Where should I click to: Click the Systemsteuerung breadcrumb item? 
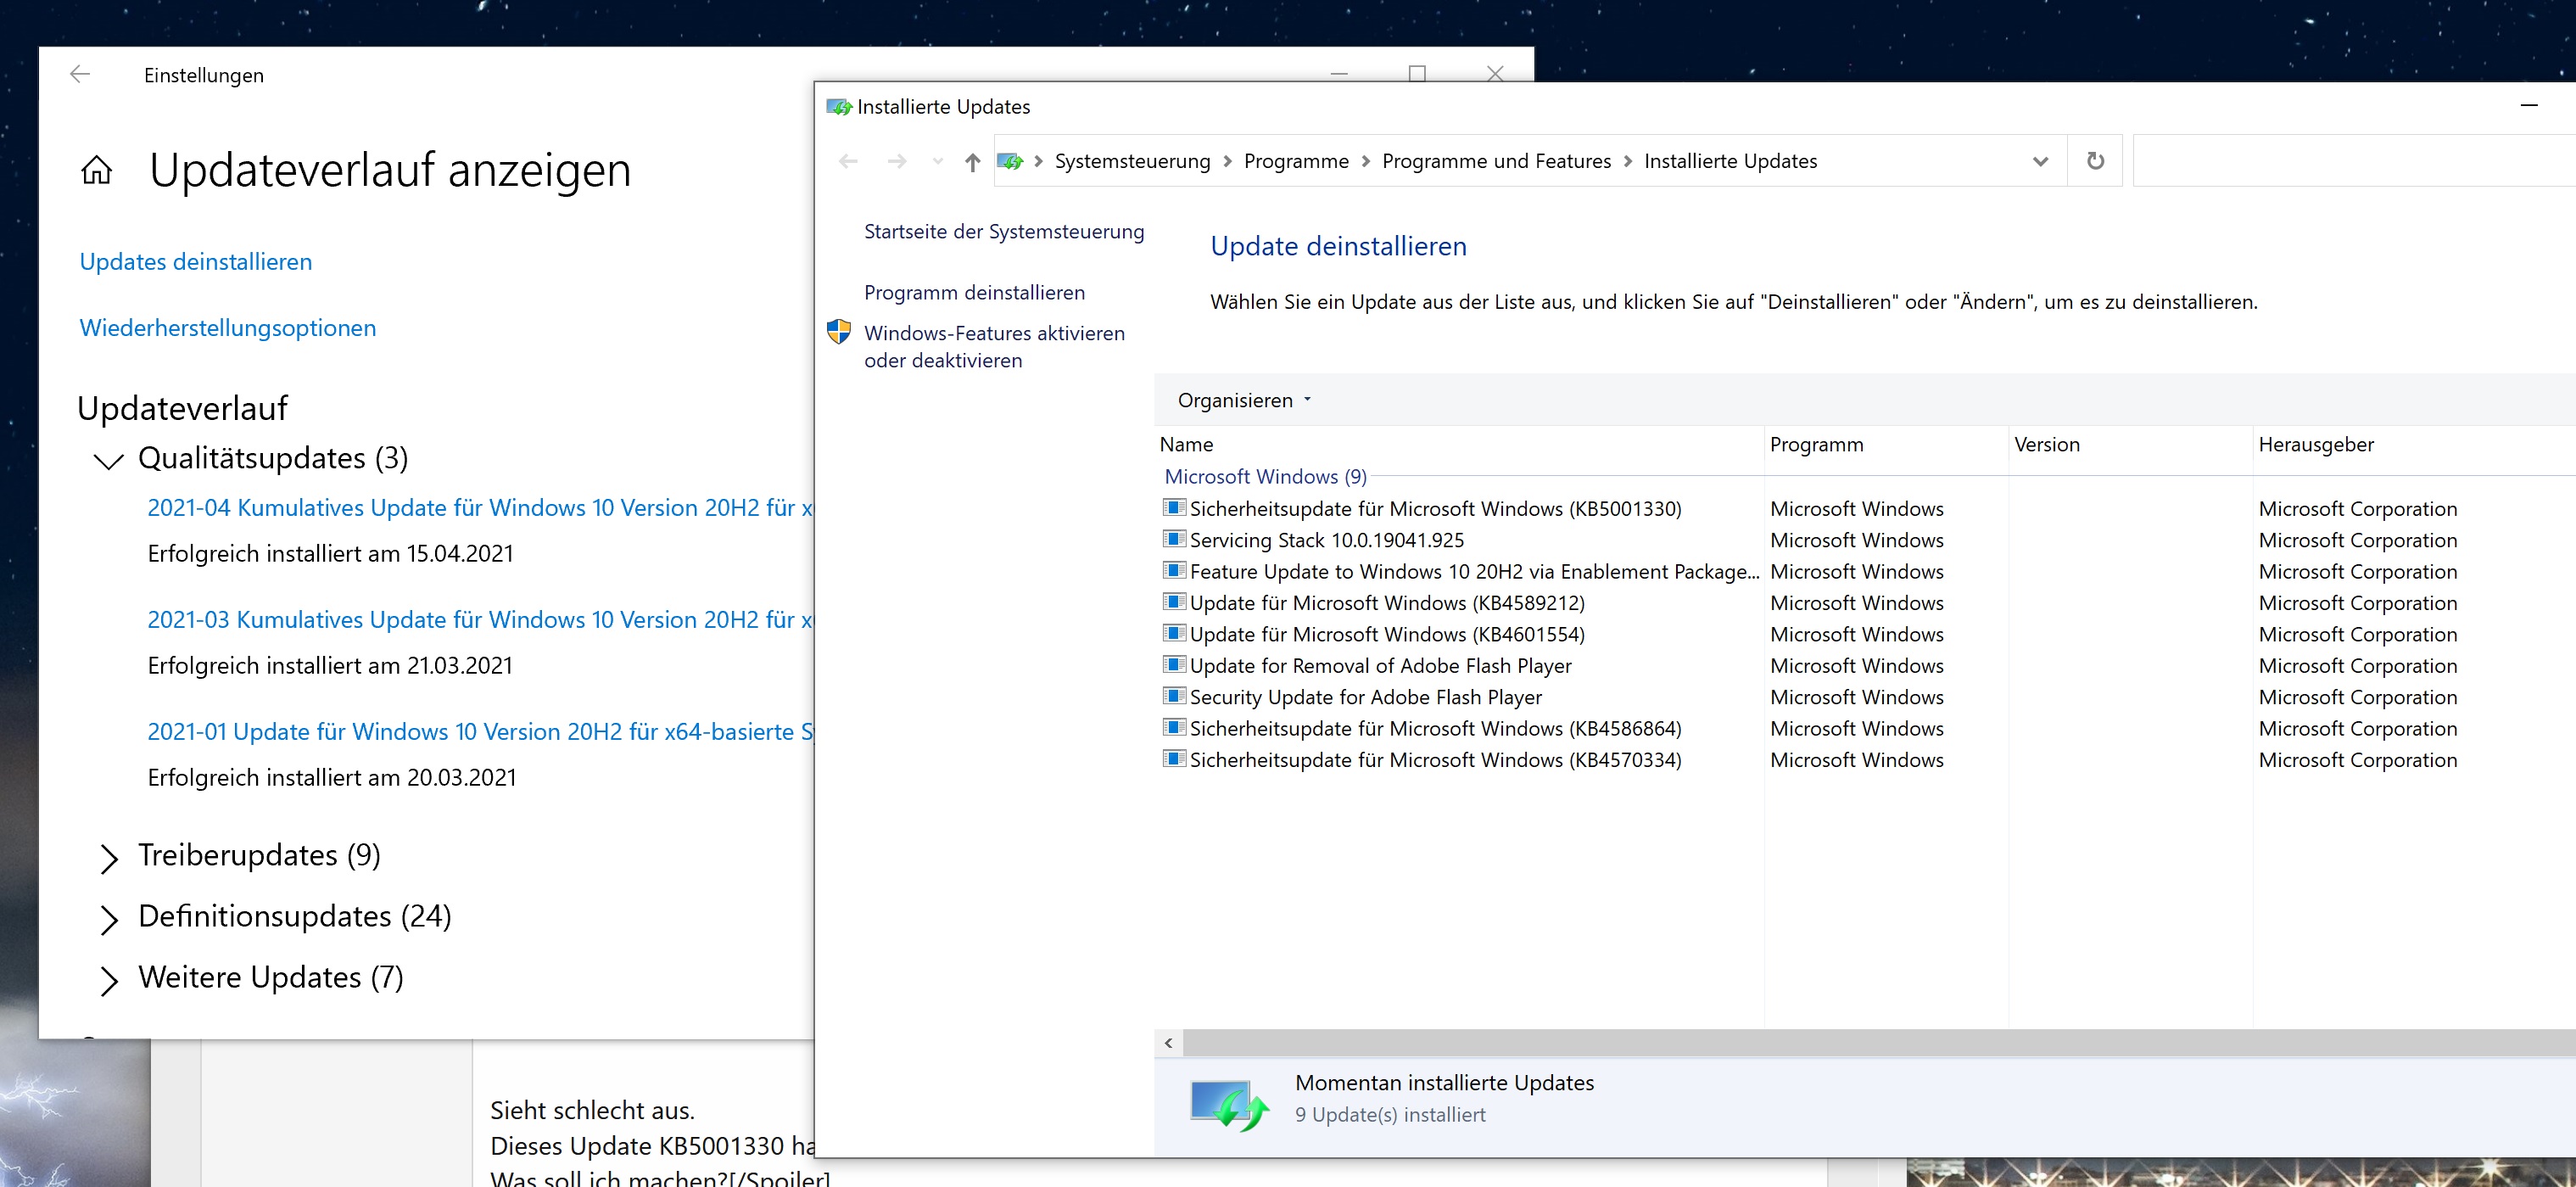pyautogui.click(x=1132, y=162)
